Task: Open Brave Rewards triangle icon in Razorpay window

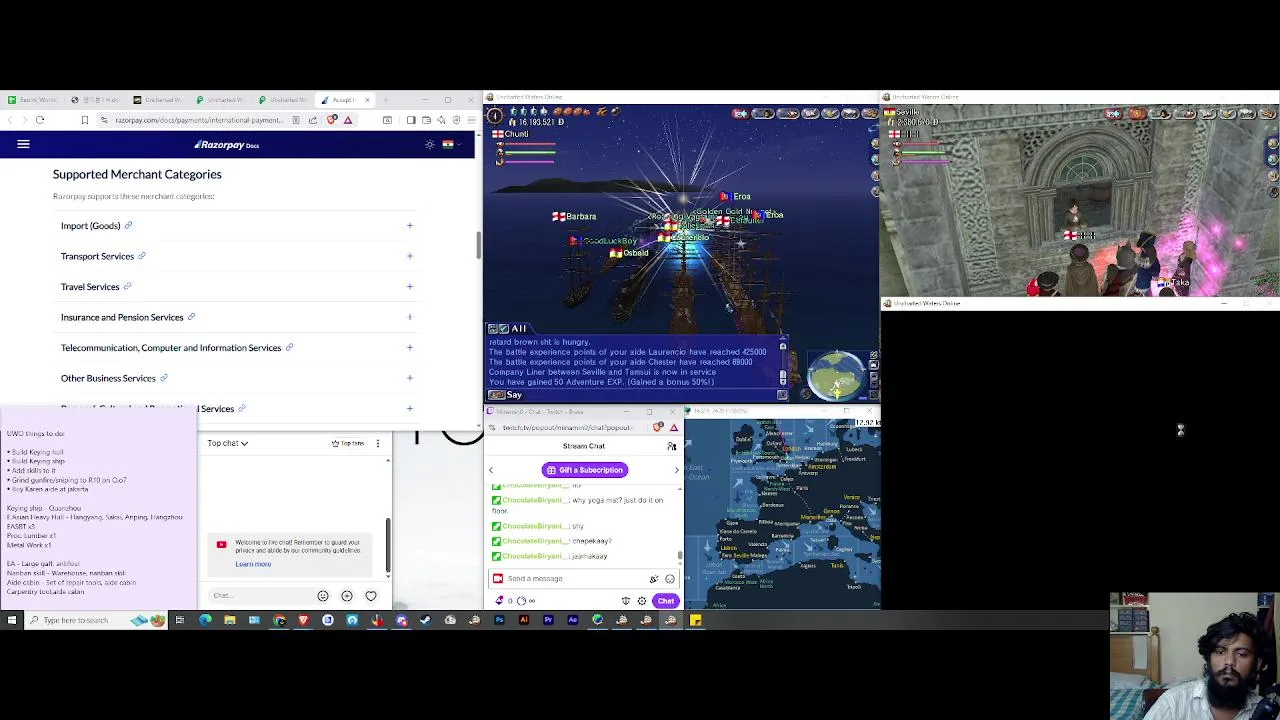Action: click(x=348, y=120)
